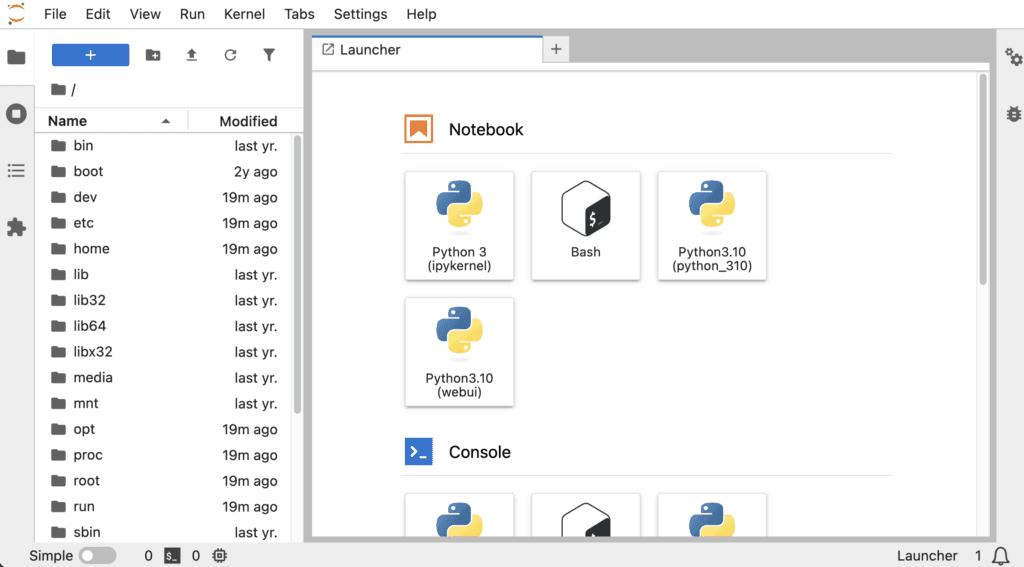
Task: Show the Table of Contents panel
Action: [x=16, y=170]
